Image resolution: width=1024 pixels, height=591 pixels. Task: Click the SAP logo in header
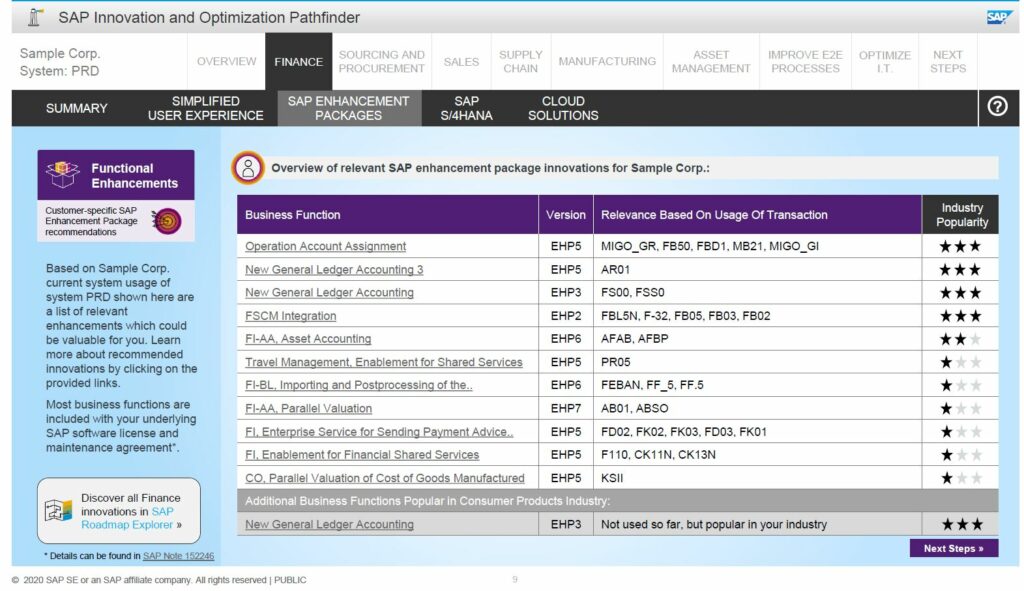coord(997,17)
